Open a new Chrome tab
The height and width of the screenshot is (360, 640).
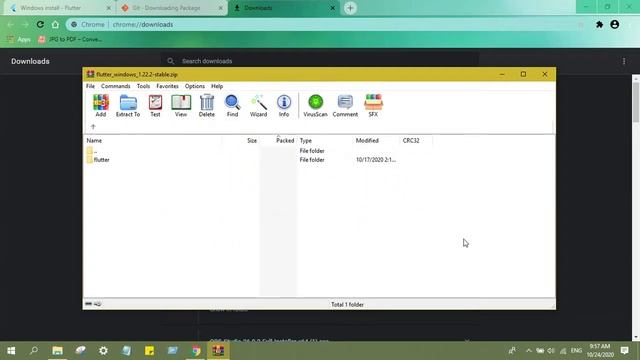click(350, 8)
